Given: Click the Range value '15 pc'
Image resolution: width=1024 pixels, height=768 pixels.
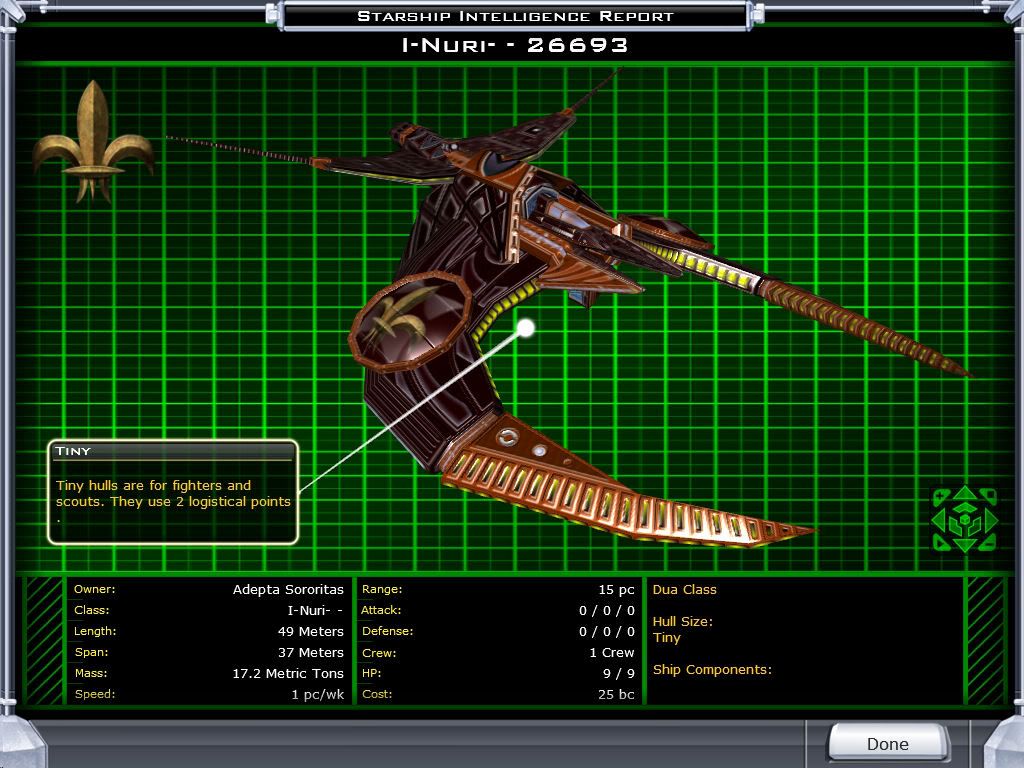Looking at the screenshot, I should tap(616, 589).
